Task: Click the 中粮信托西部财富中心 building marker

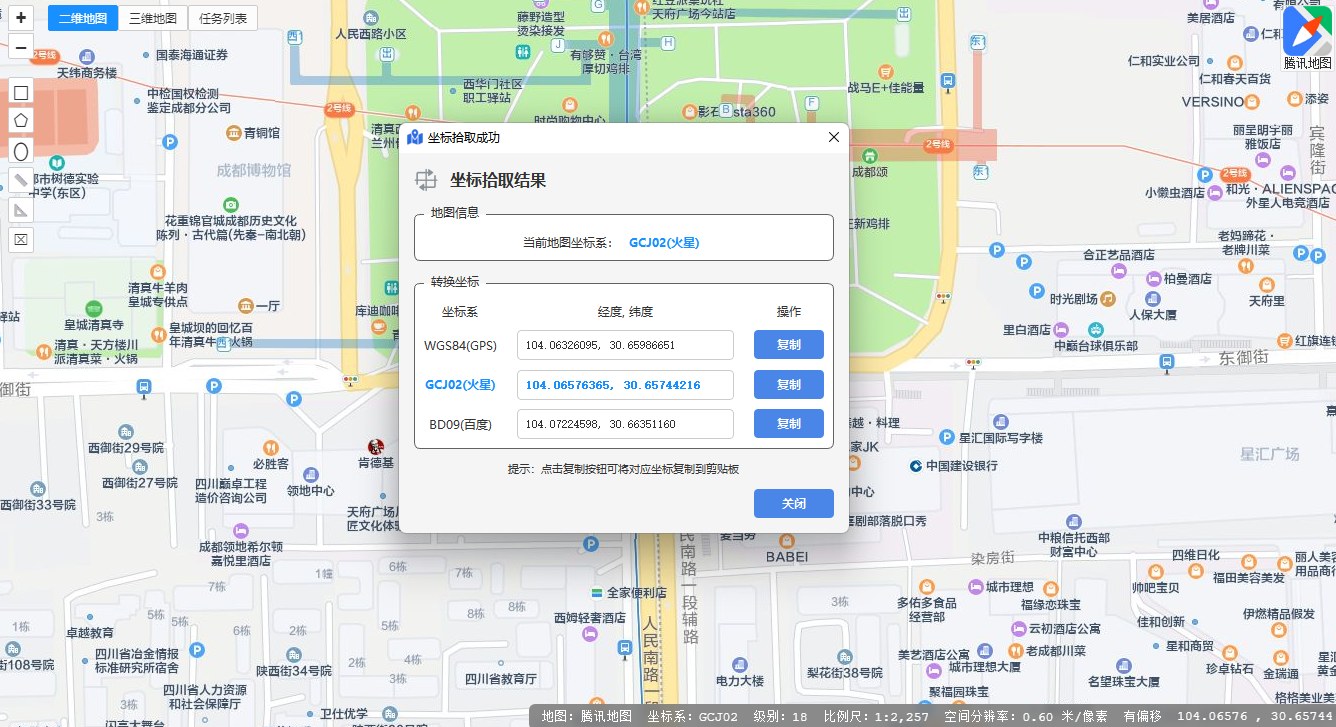Action: tap(1074, 521)
